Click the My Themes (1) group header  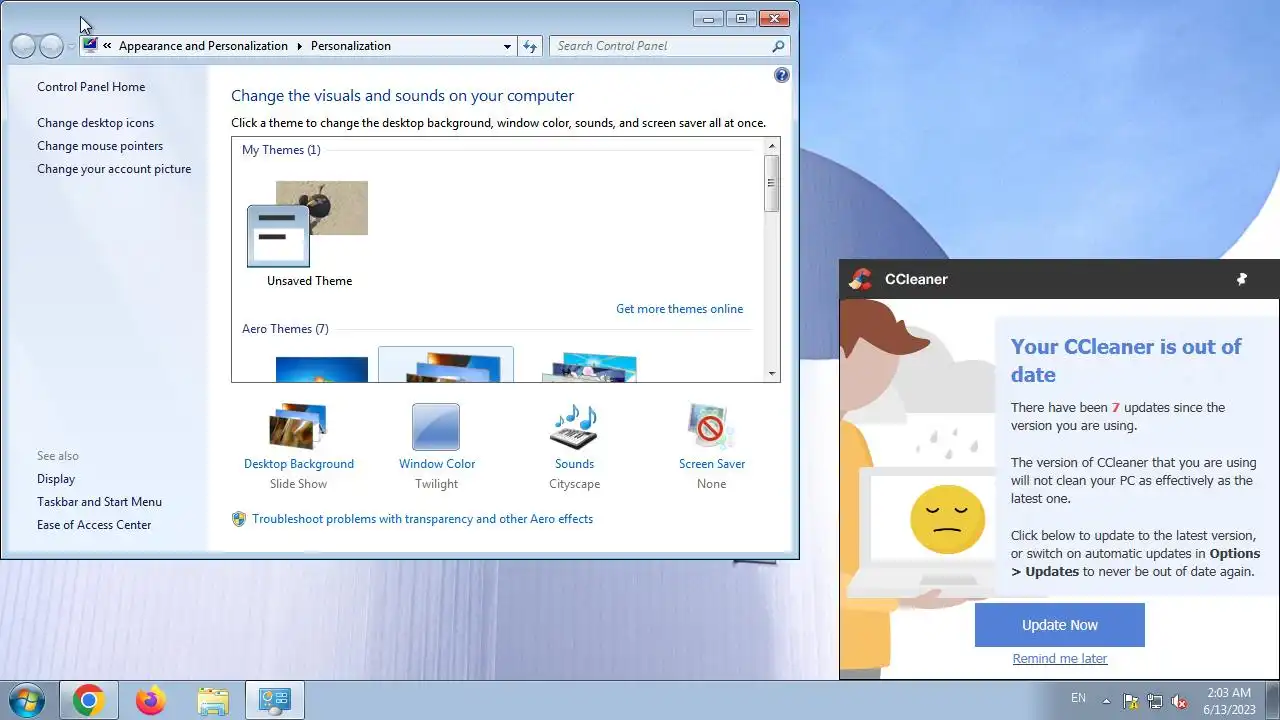(x=281, y=150)
